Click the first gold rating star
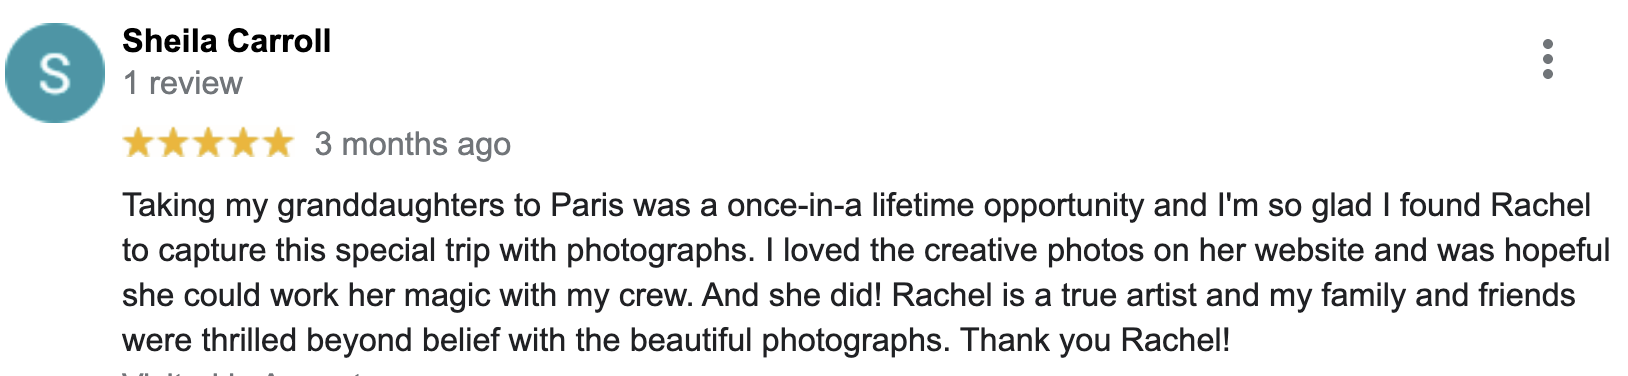The height and width of the screenshot is (376, 1628). coord(138,143)
